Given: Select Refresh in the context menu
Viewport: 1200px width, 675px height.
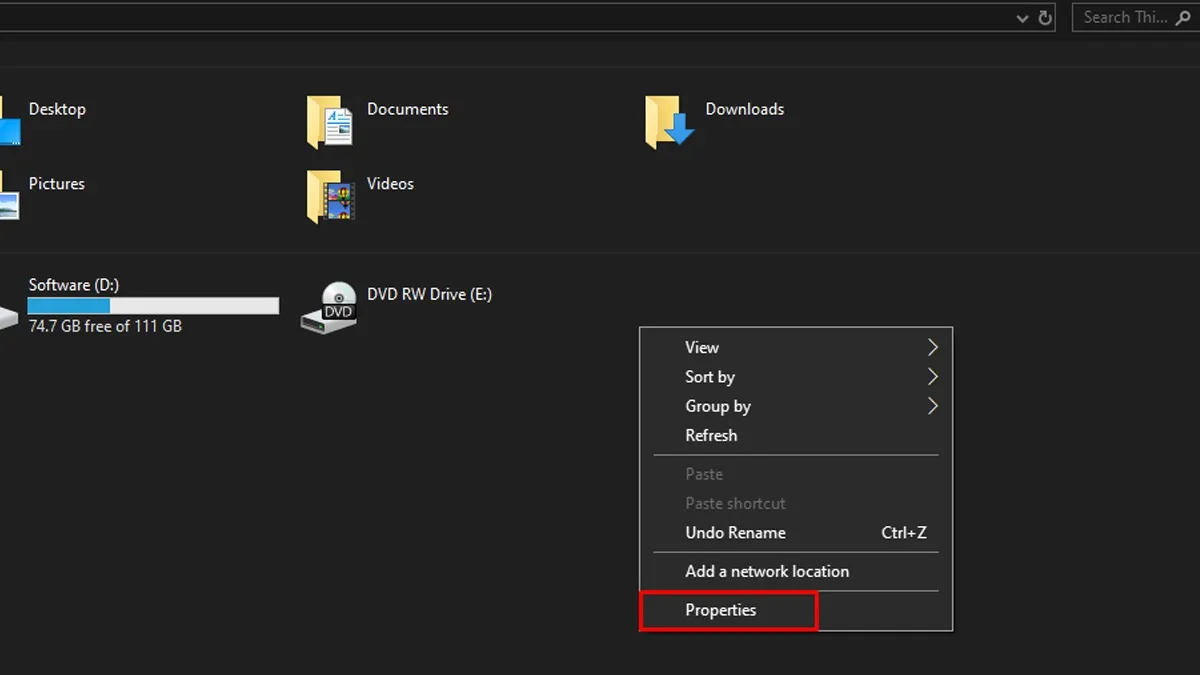Looking at the screenshot, I should point(711,435).
